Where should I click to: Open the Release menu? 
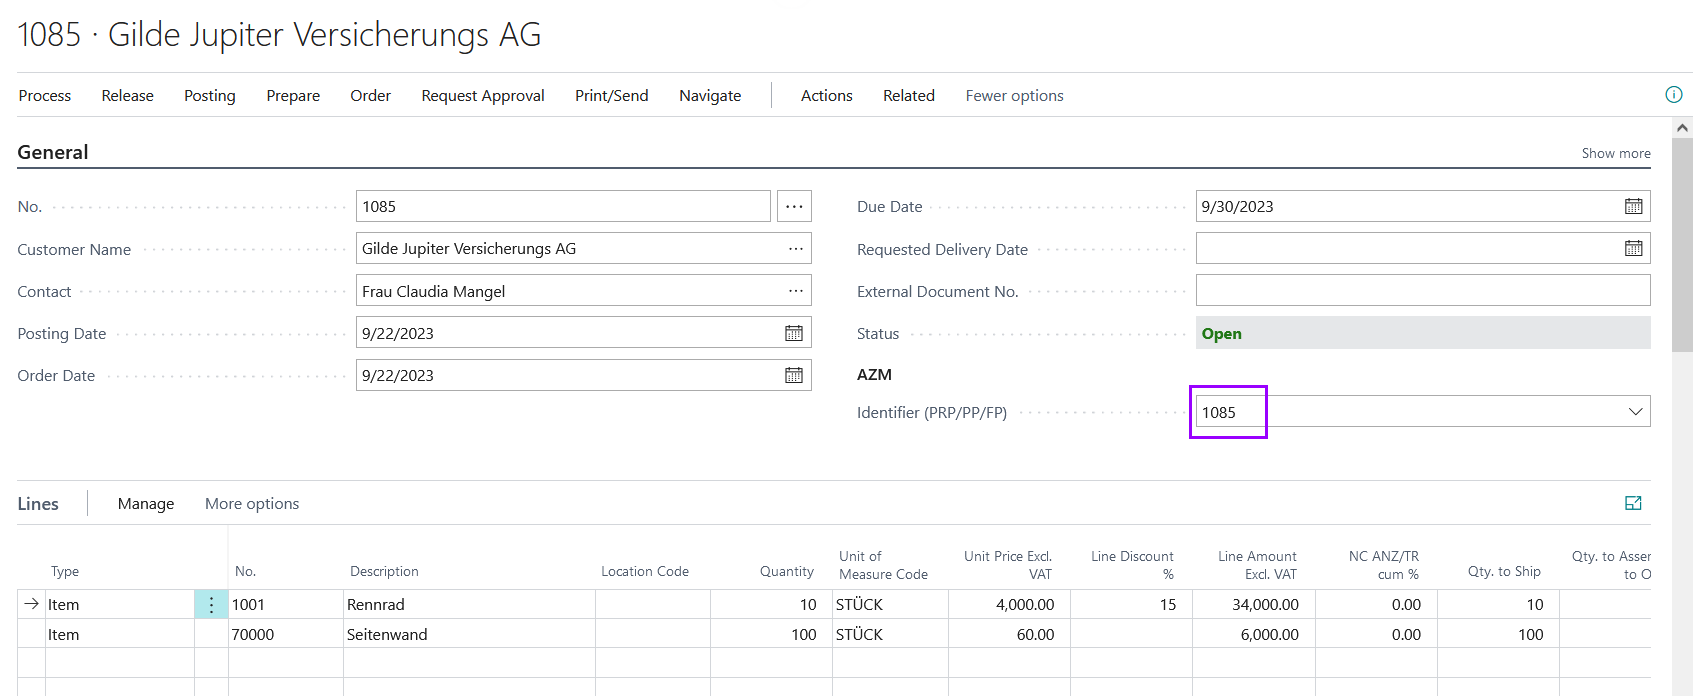[x=128, y=96]
